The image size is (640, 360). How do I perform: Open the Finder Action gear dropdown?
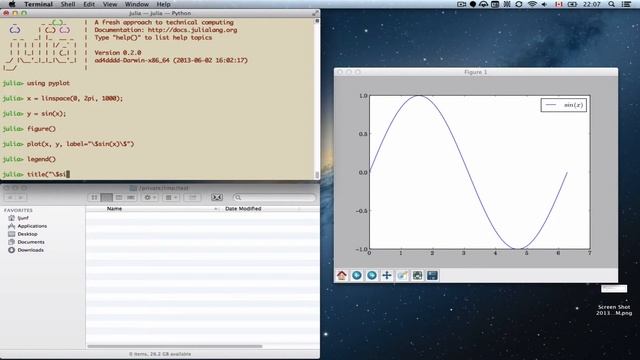[x=150, y=198]
